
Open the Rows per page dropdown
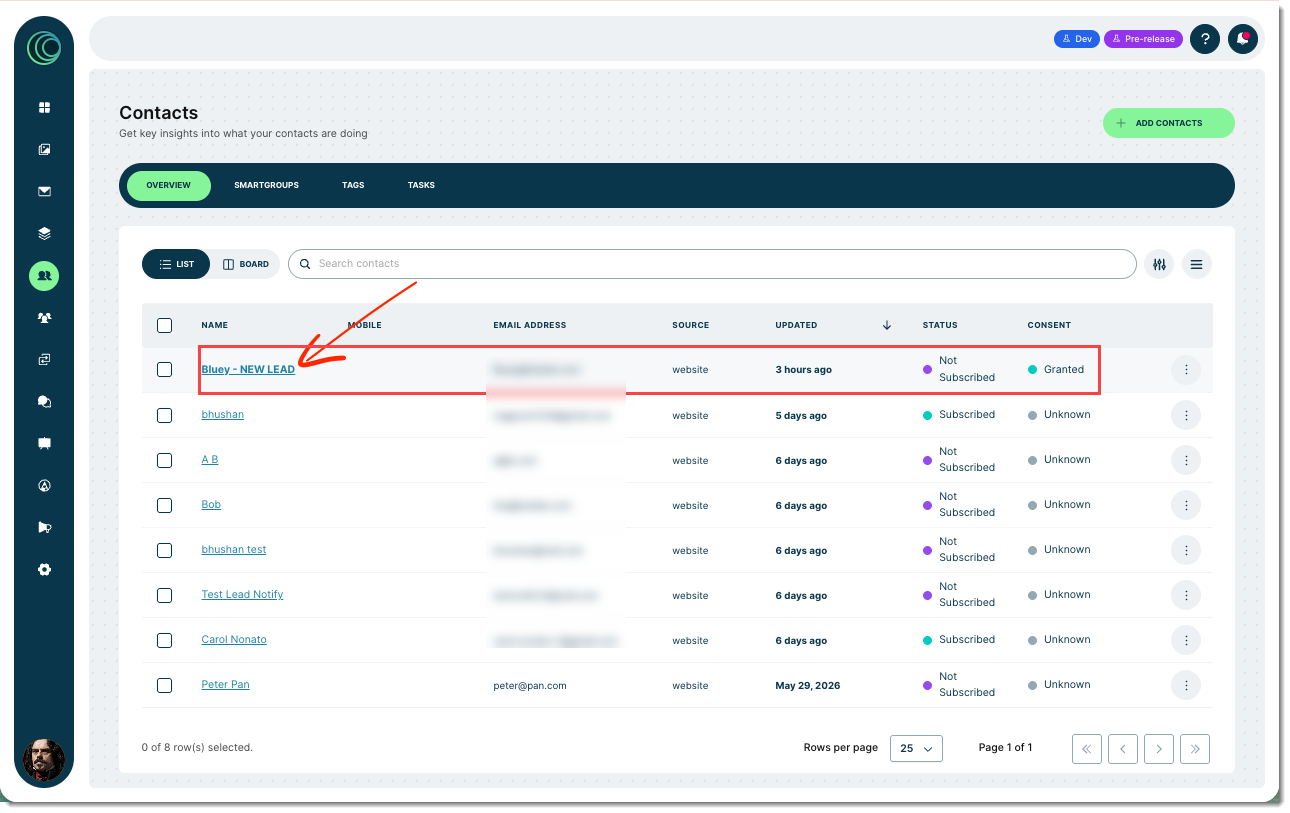[916, 748]
